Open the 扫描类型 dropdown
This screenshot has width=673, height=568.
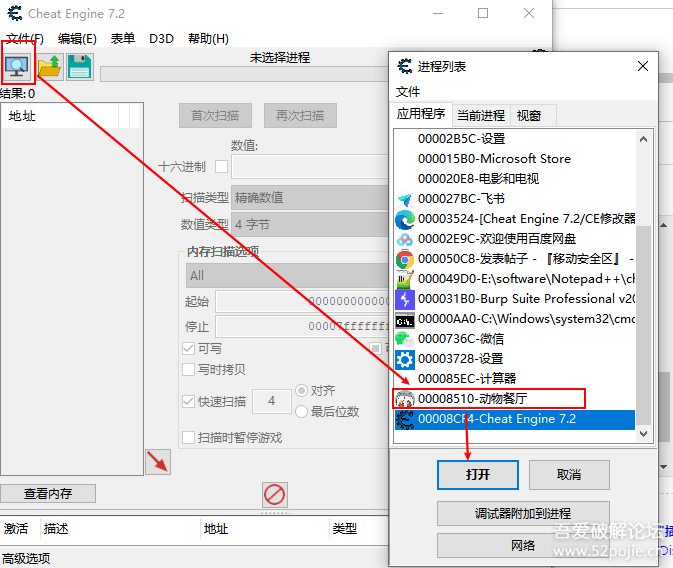coord(310,198)
